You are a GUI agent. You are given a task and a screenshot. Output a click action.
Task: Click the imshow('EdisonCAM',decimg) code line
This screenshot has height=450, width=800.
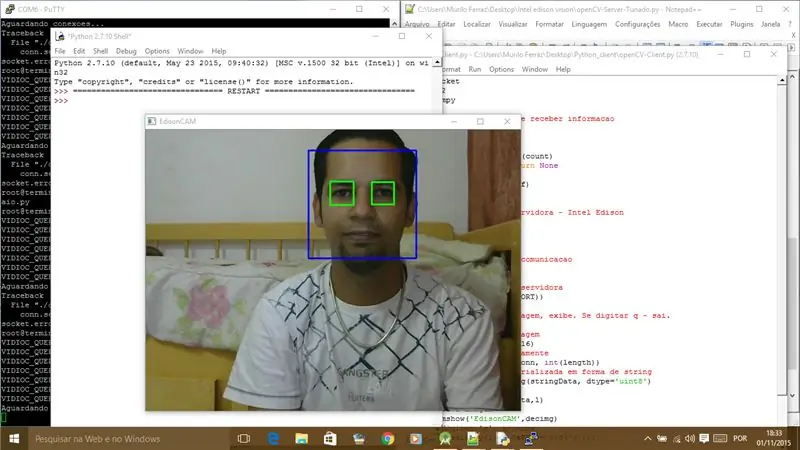point(500,418)
